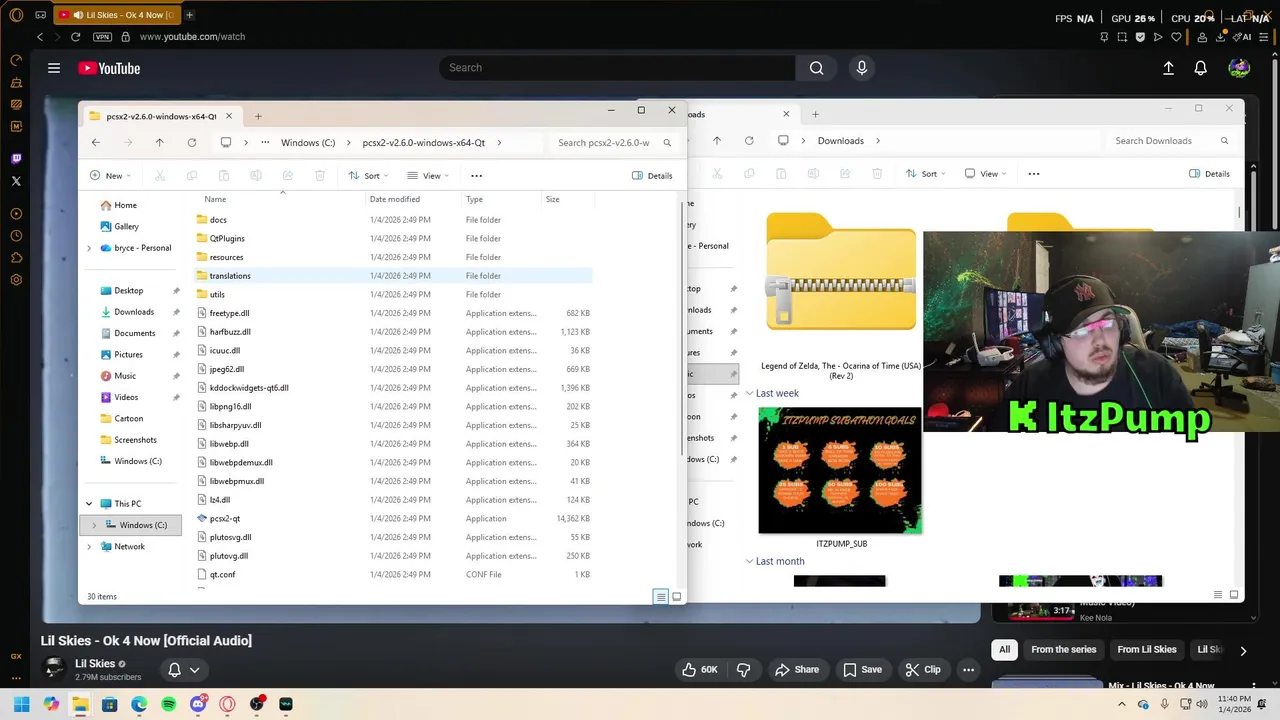Open YouTube notifications bell
The height and width of the screenshot is (720, 1280).
point(1201,68)
